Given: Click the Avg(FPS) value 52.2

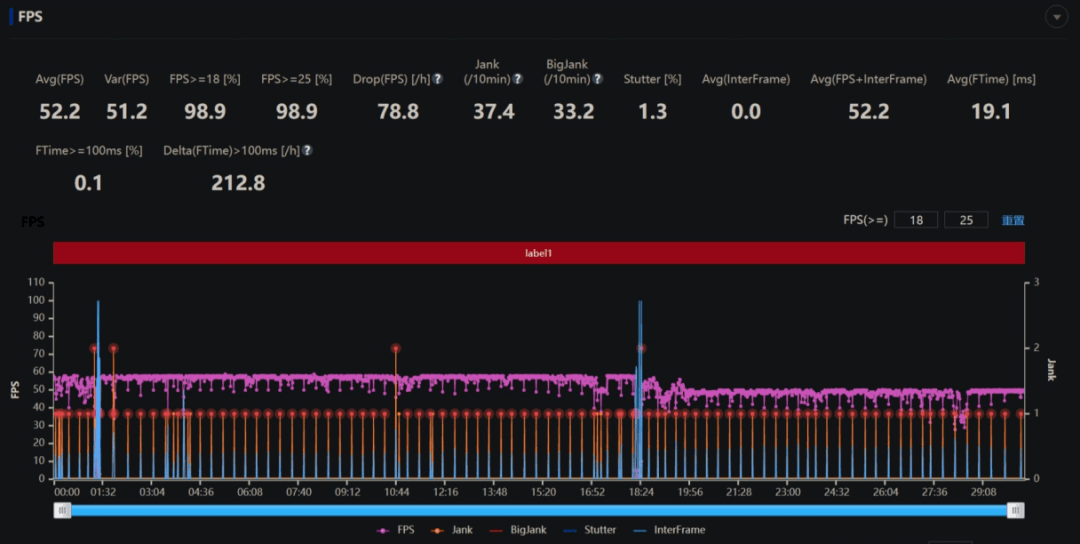Looking at the screenshot, I should click(x=60, y=112).
